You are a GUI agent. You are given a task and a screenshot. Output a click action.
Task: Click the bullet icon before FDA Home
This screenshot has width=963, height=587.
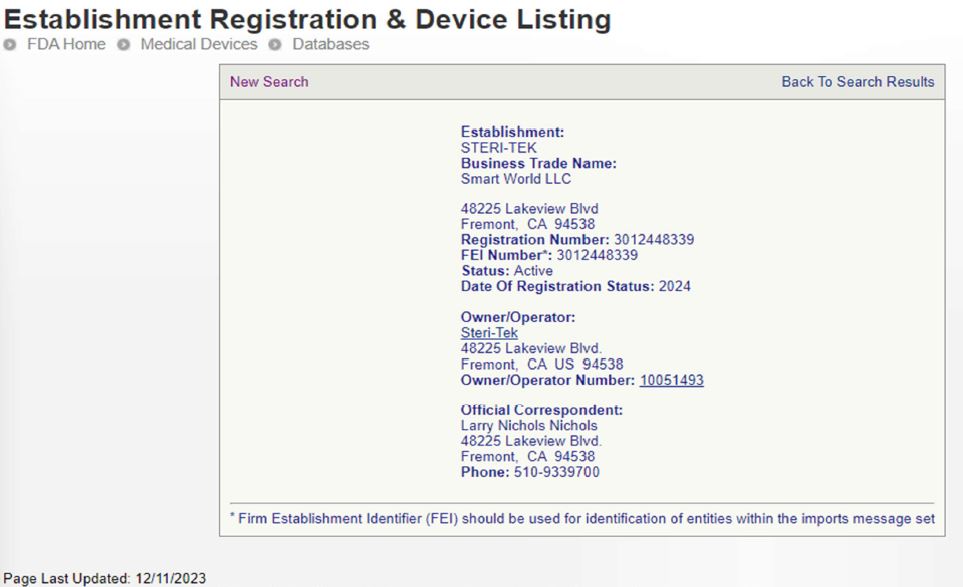[x=12, y=45]
